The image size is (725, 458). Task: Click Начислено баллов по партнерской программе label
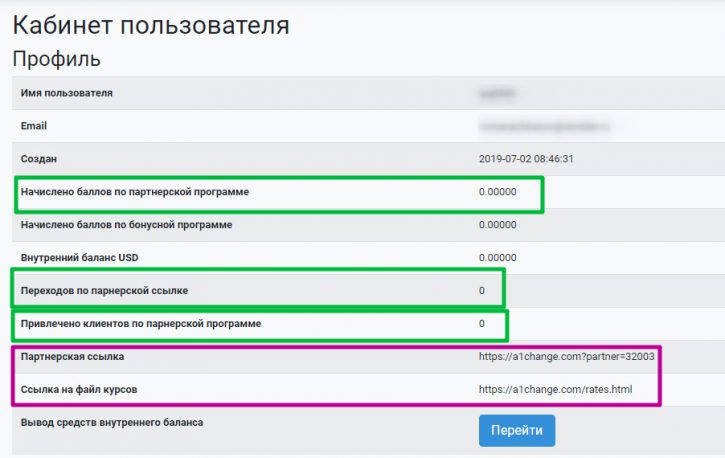[135, 192]
